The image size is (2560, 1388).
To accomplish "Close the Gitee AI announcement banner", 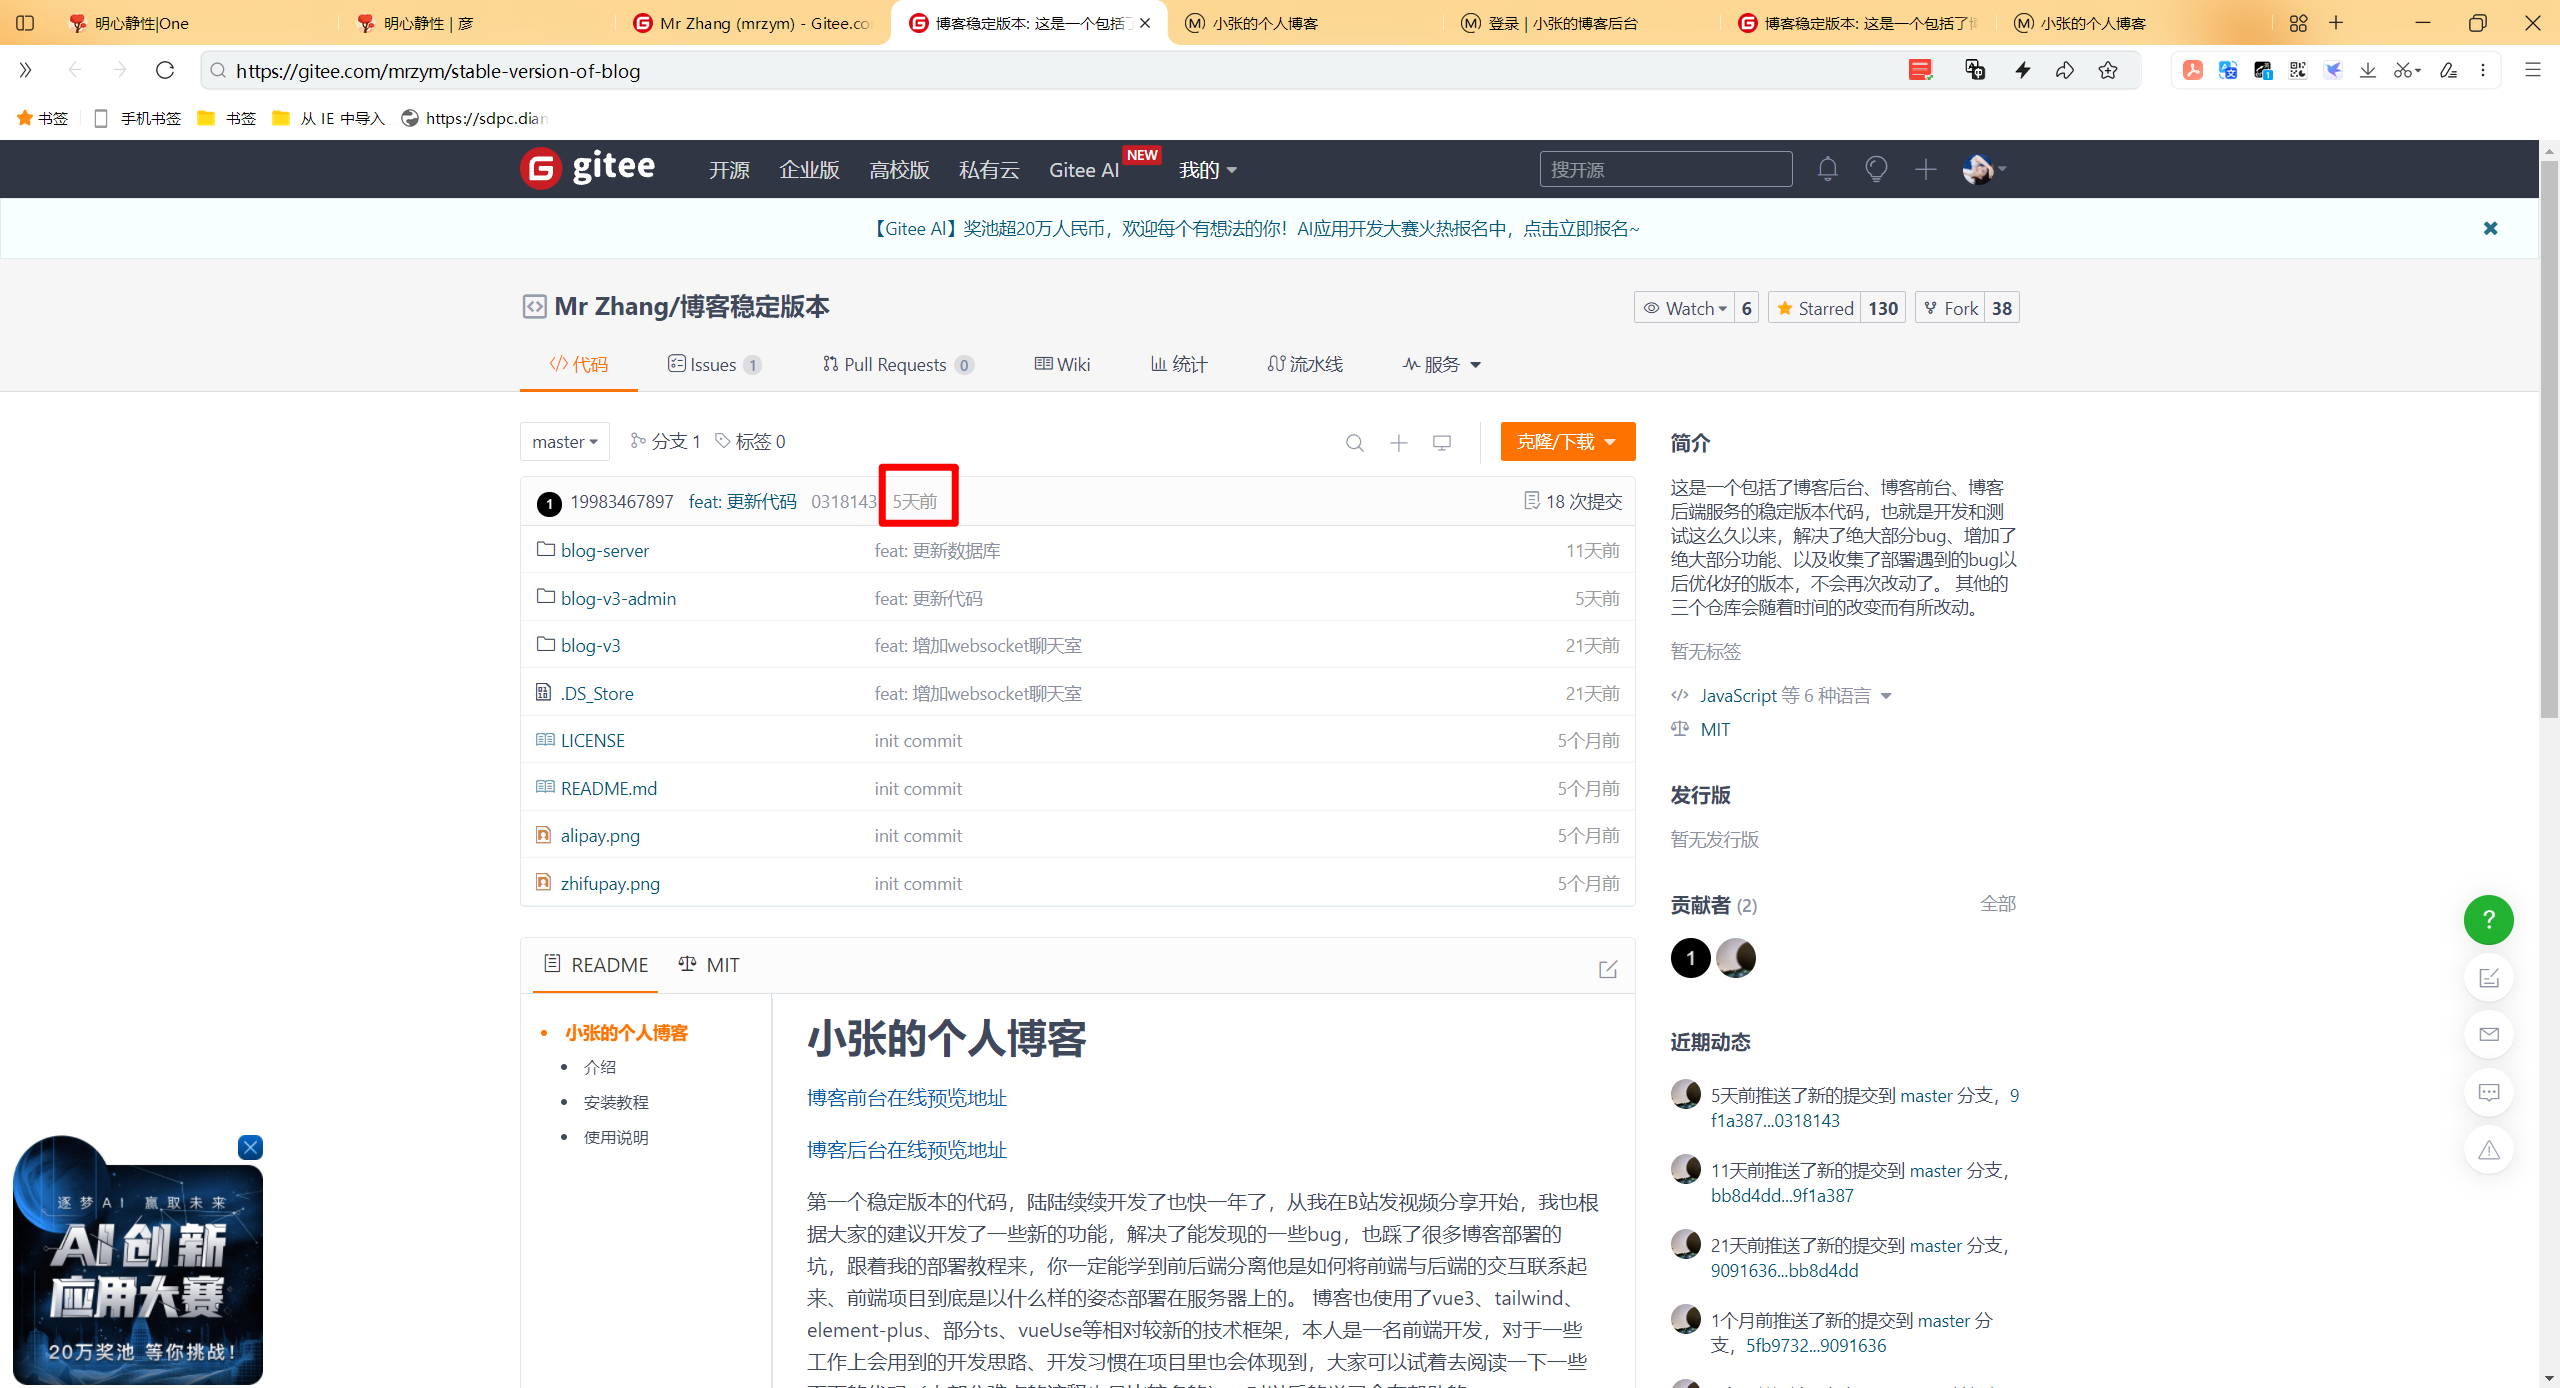I will pos(2490,228).
